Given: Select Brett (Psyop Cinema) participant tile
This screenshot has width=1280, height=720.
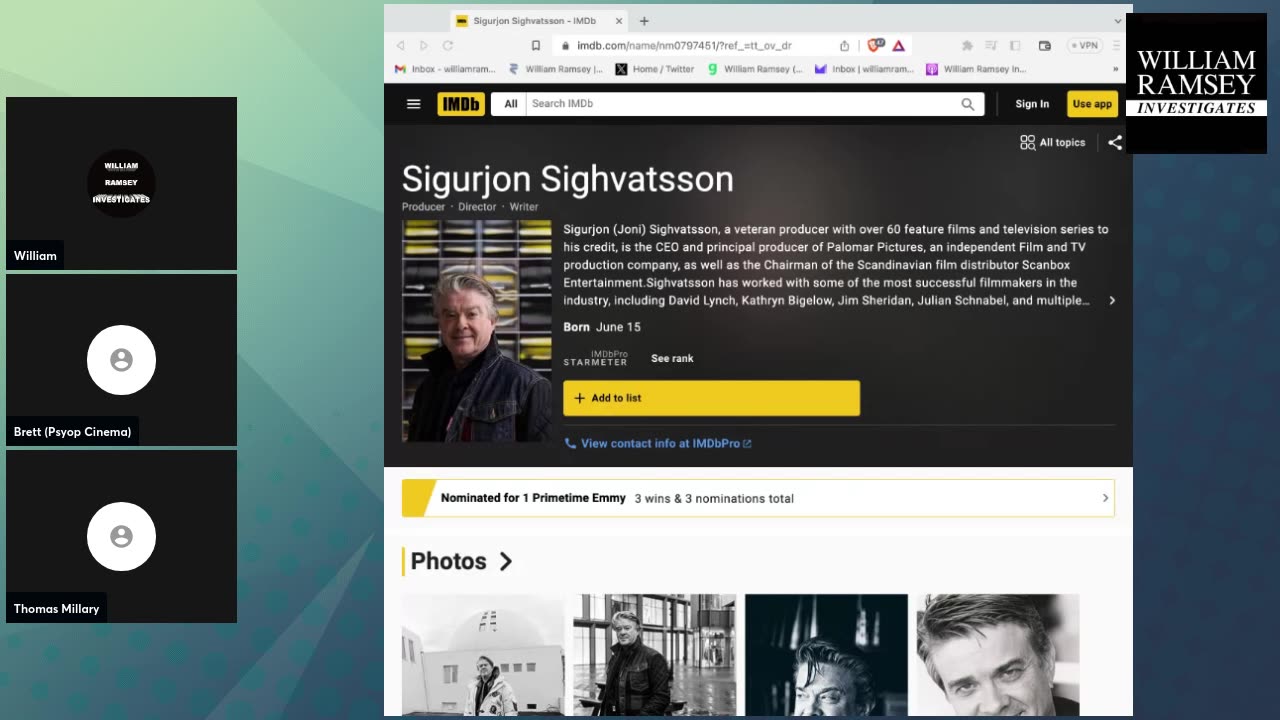Looking at the screenshot, I should (x=121, y=360).
